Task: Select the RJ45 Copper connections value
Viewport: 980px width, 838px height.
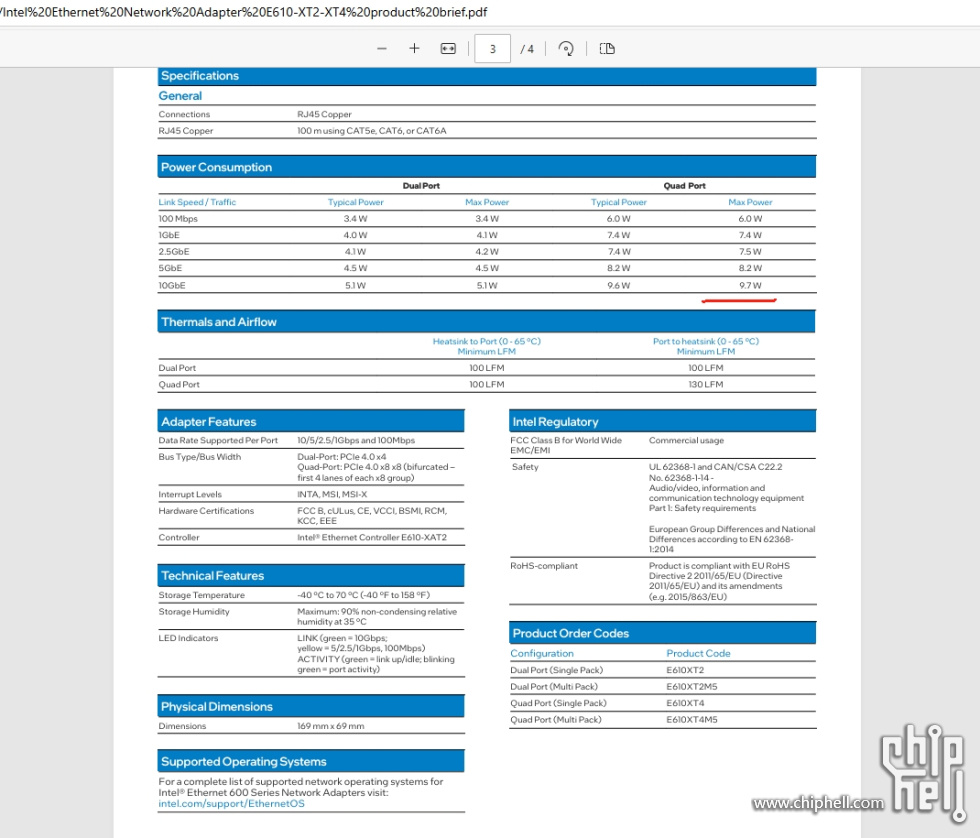Action: 324,114
